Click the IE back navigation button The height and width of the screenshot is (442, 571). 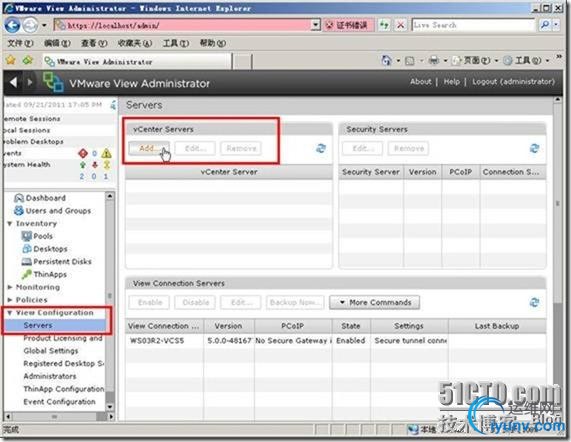[x=12, y=25]
